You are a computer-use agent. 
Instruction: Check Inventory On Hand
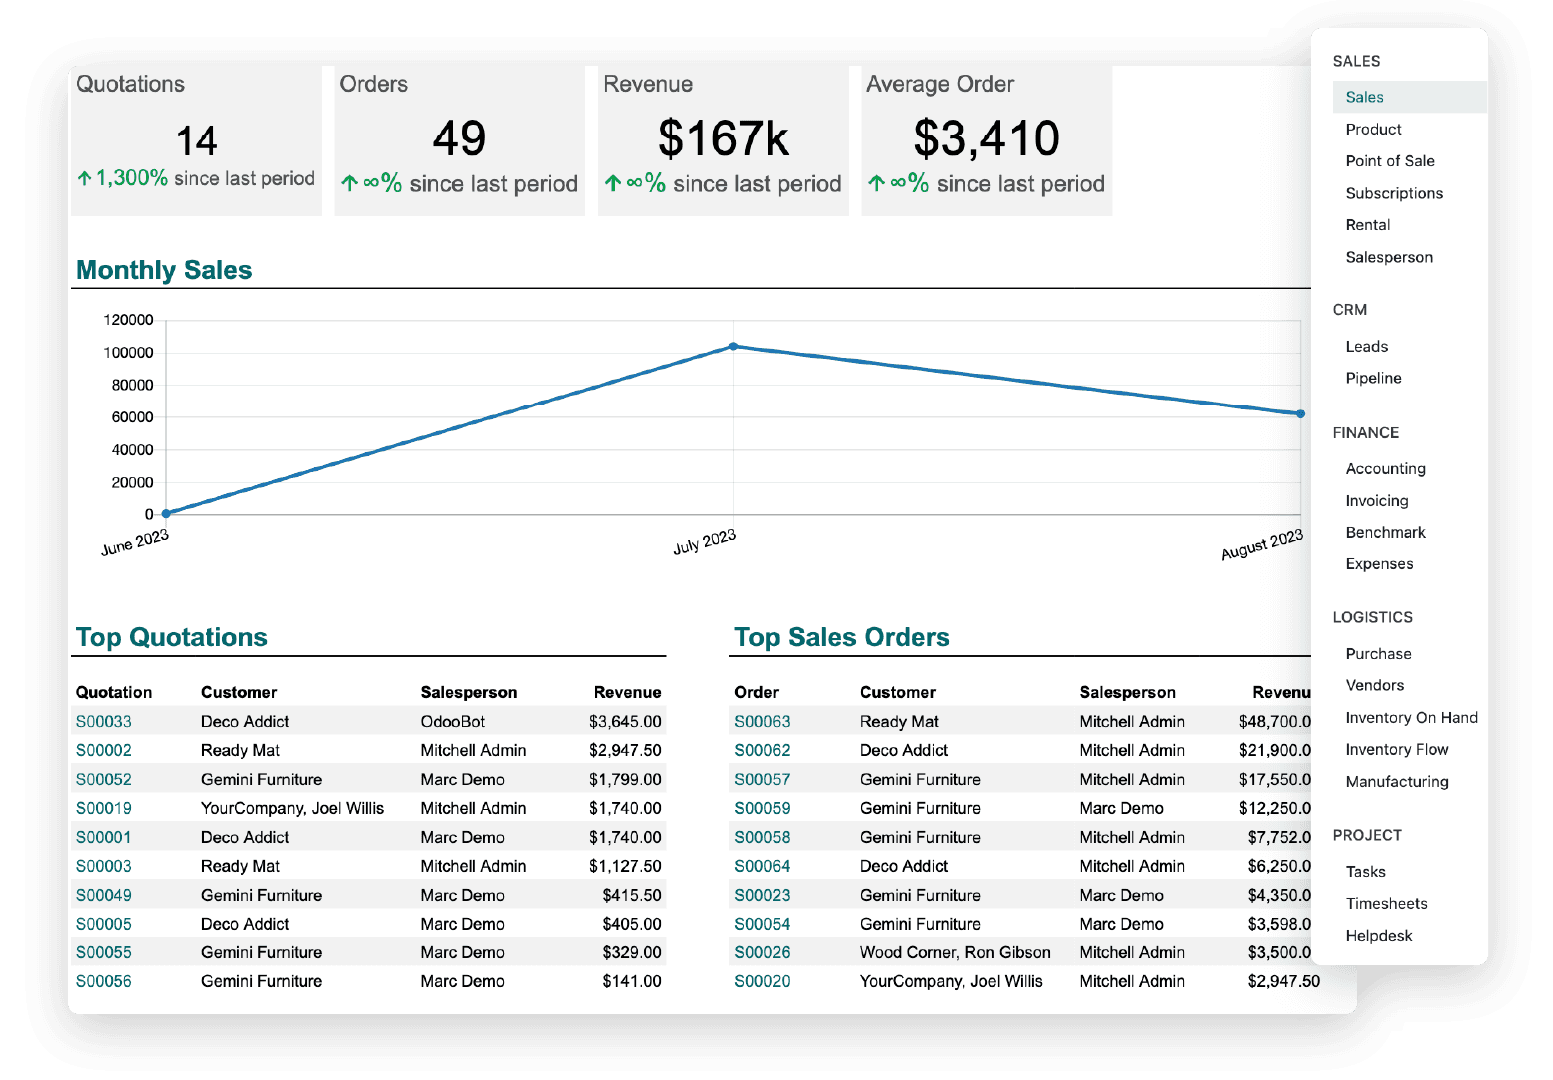point(1411,717)
